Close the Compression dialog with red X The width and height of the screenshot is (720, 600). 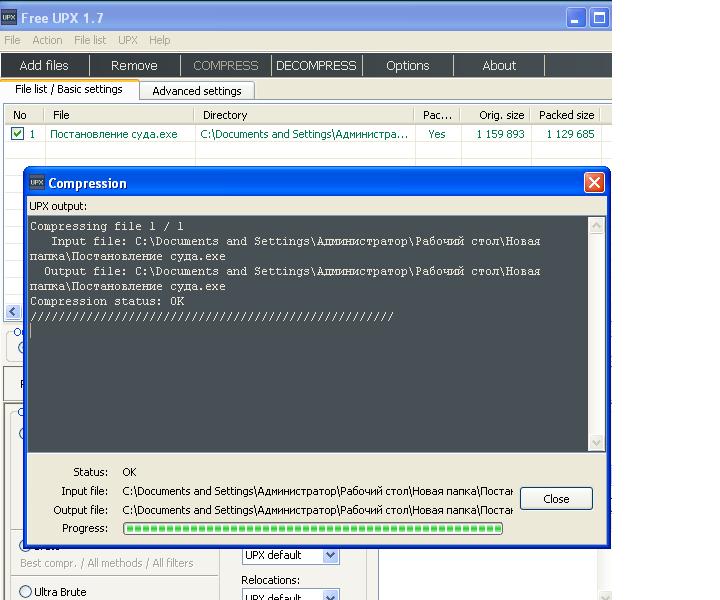point(594,182)
